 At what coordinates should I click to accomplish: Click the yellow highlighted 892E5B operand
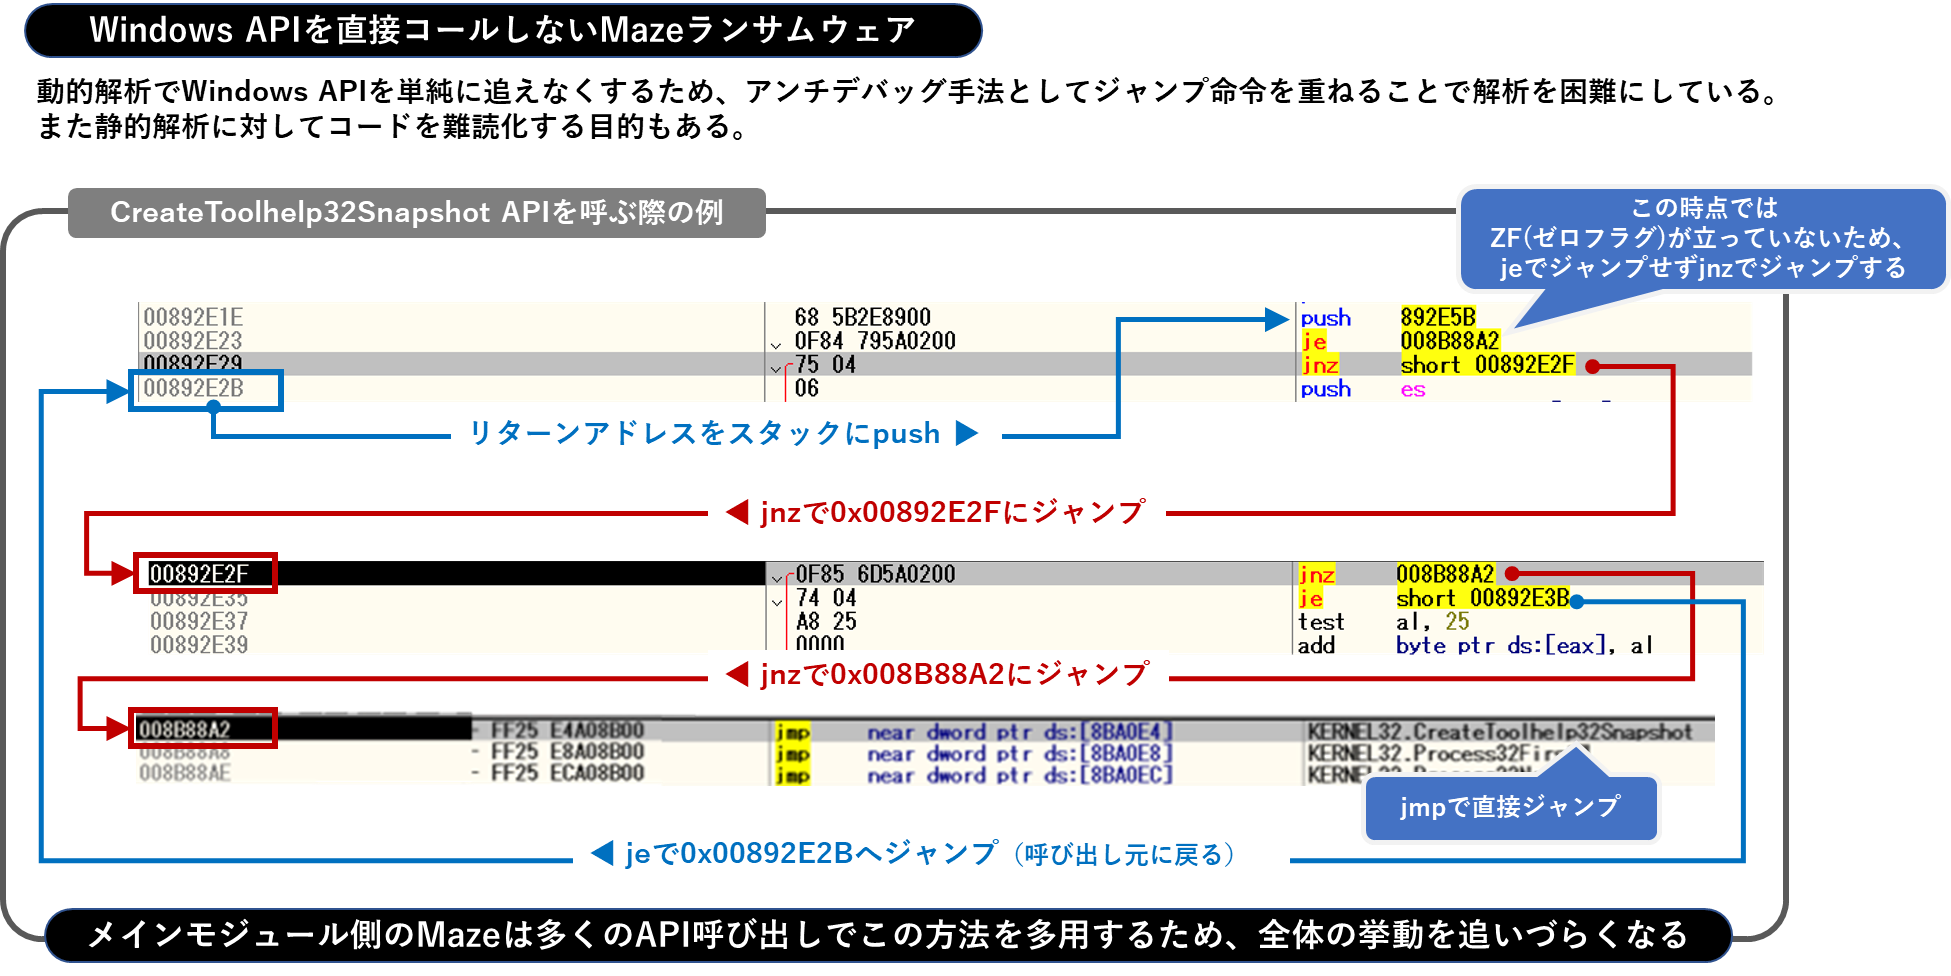[1438, 317]
